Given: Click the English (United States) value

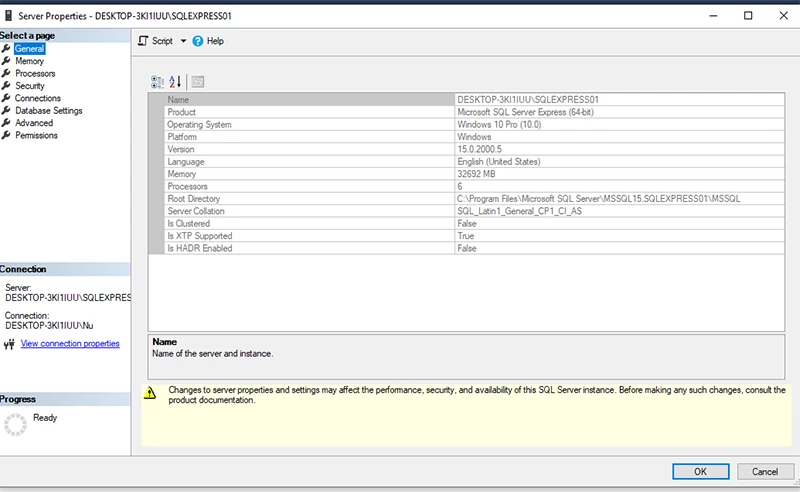Looking at the screenshot, I should [x=498, y=162].
